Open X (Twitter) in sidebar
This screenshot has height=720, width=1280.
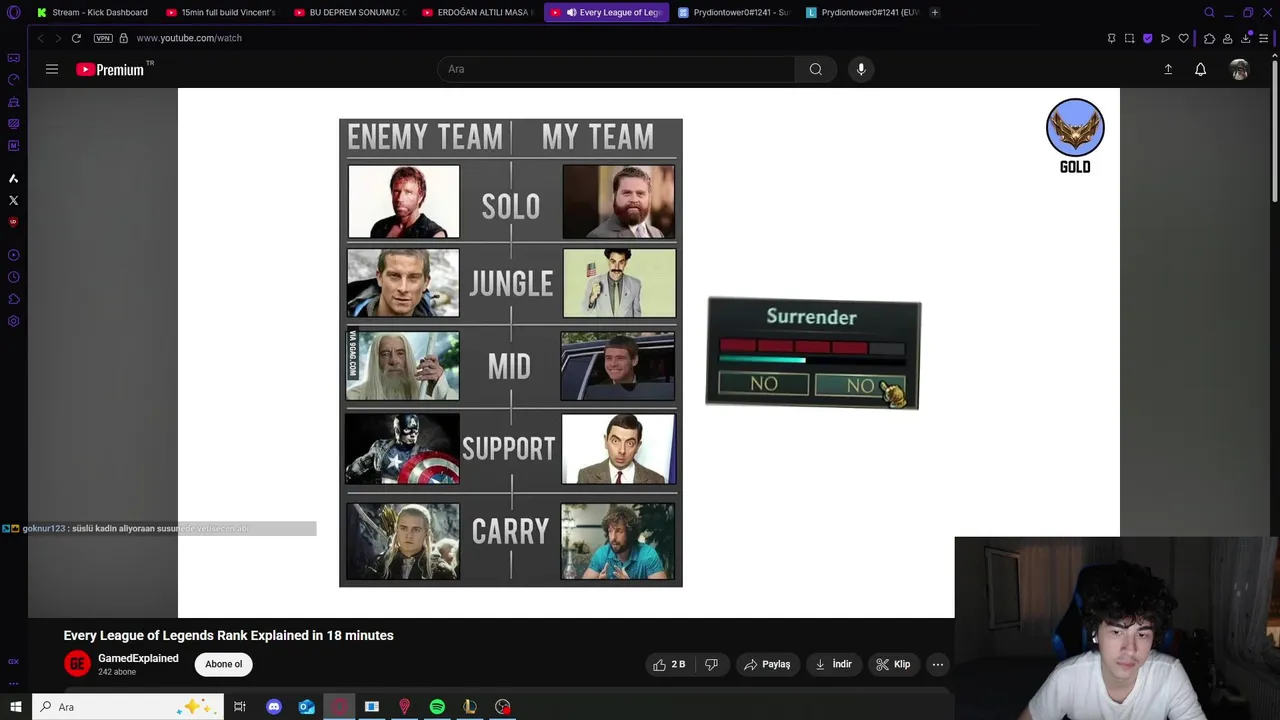pos(13,200)
